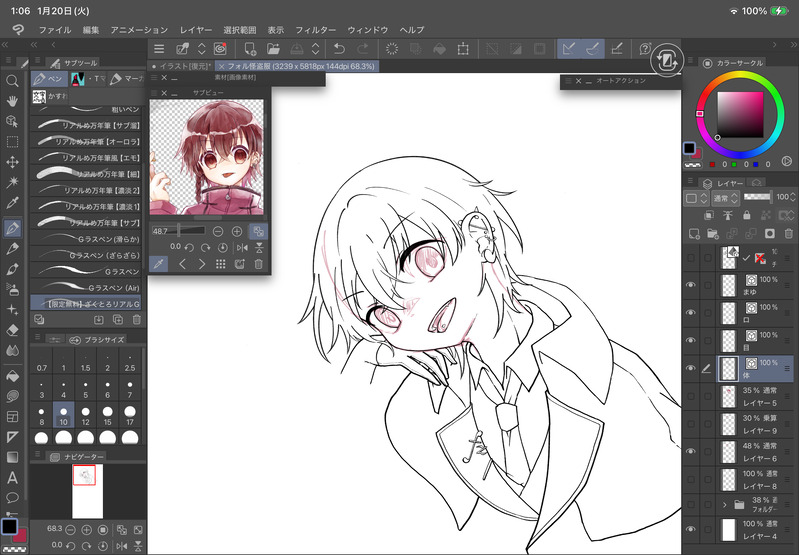799x555 pixels.
Task: Click the Delete layer trash icon in Layer panel
Action: pos(788,234)
